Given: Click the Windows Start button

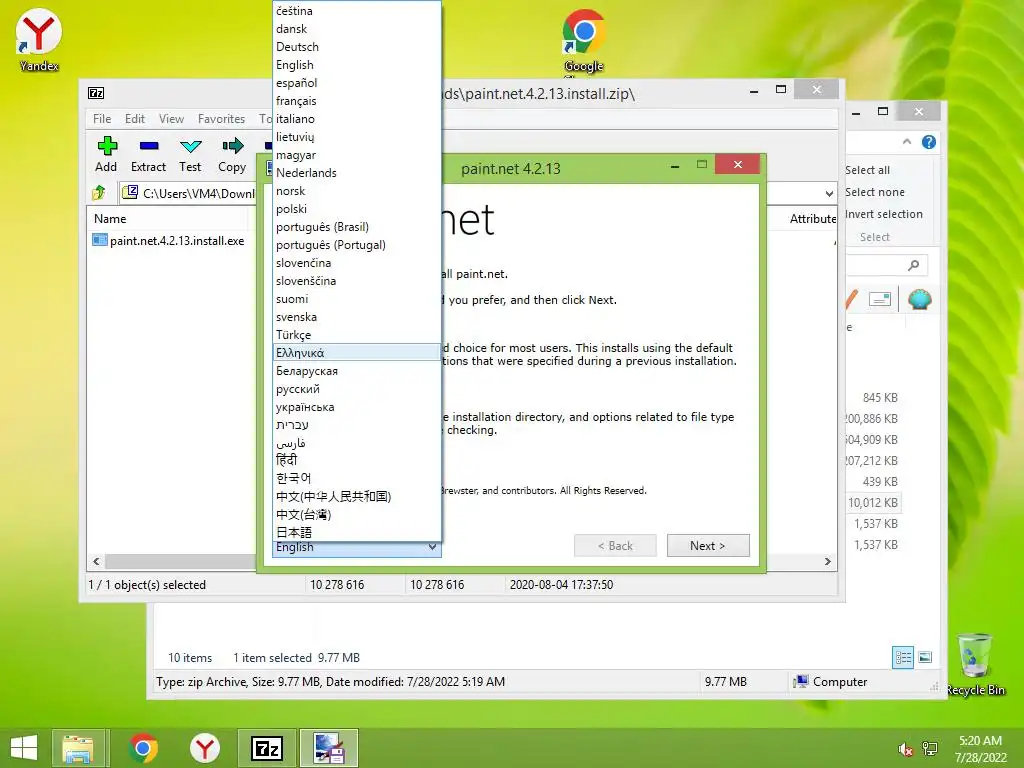Looking at the screenshot, I should 24,748.
